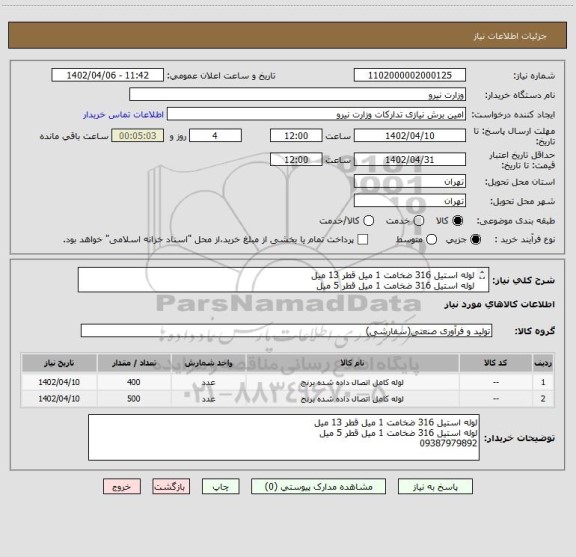Click the ایجاد کننده درخواست field
The height and width of the screenshot is (557, 576).
pos(316,115)
